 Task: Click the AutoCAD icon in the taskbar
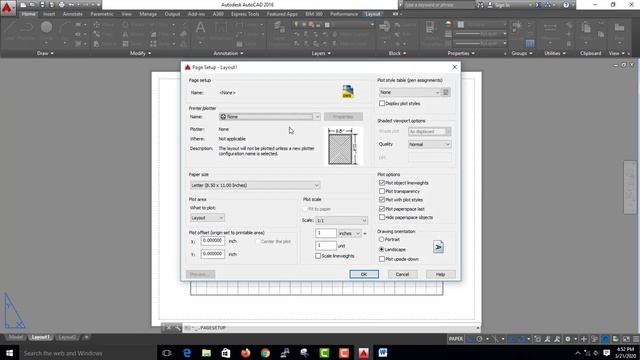coord(363,353)
